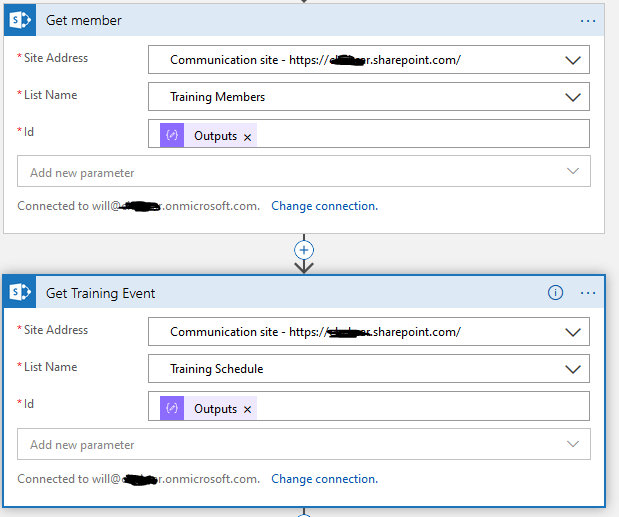Open the Training Members list dropdown
619x517 pixels.
572,97
